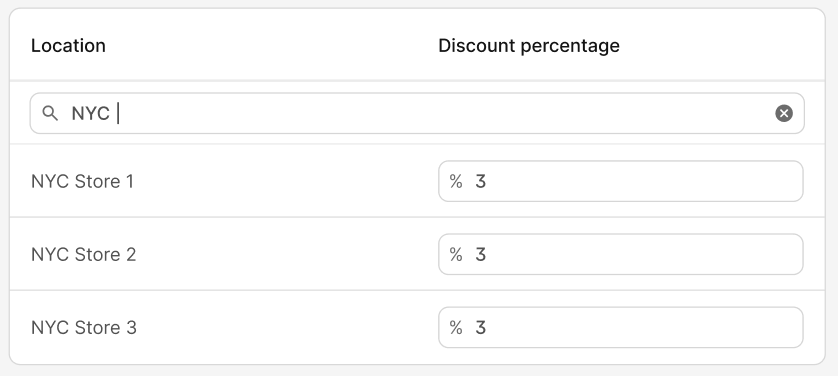
Task: Click the value 3 in NYC Store 1 discount
Action: [480, 182]
